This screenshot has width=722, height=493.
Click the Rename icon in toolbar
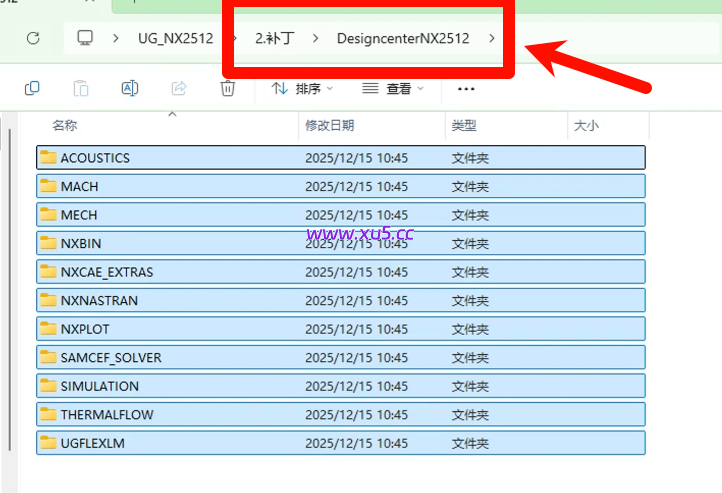pos(129,88)
